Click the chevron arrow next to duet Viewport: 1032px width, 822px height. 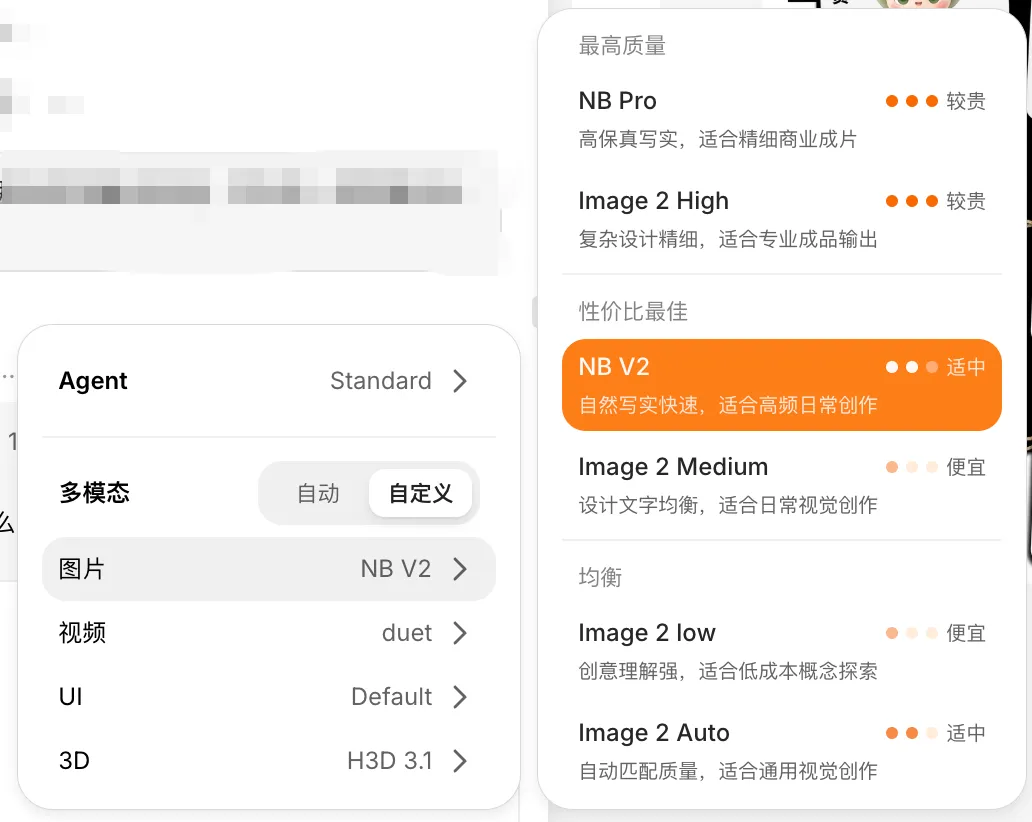click(x=460, y=632)
